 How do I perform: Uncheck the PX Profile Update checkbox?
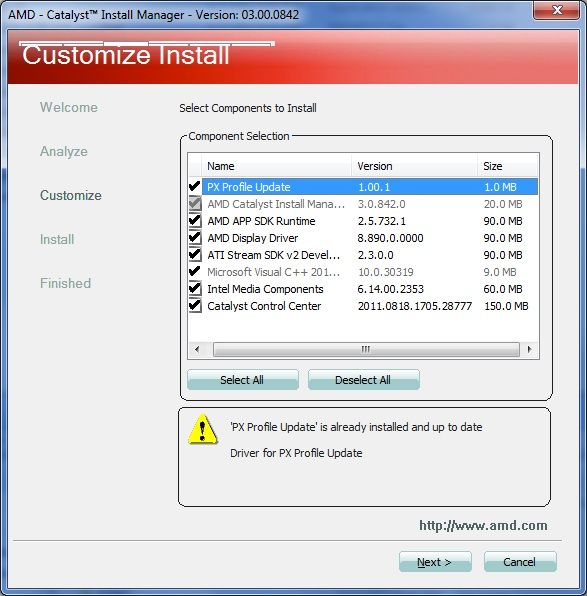[195, 186]
